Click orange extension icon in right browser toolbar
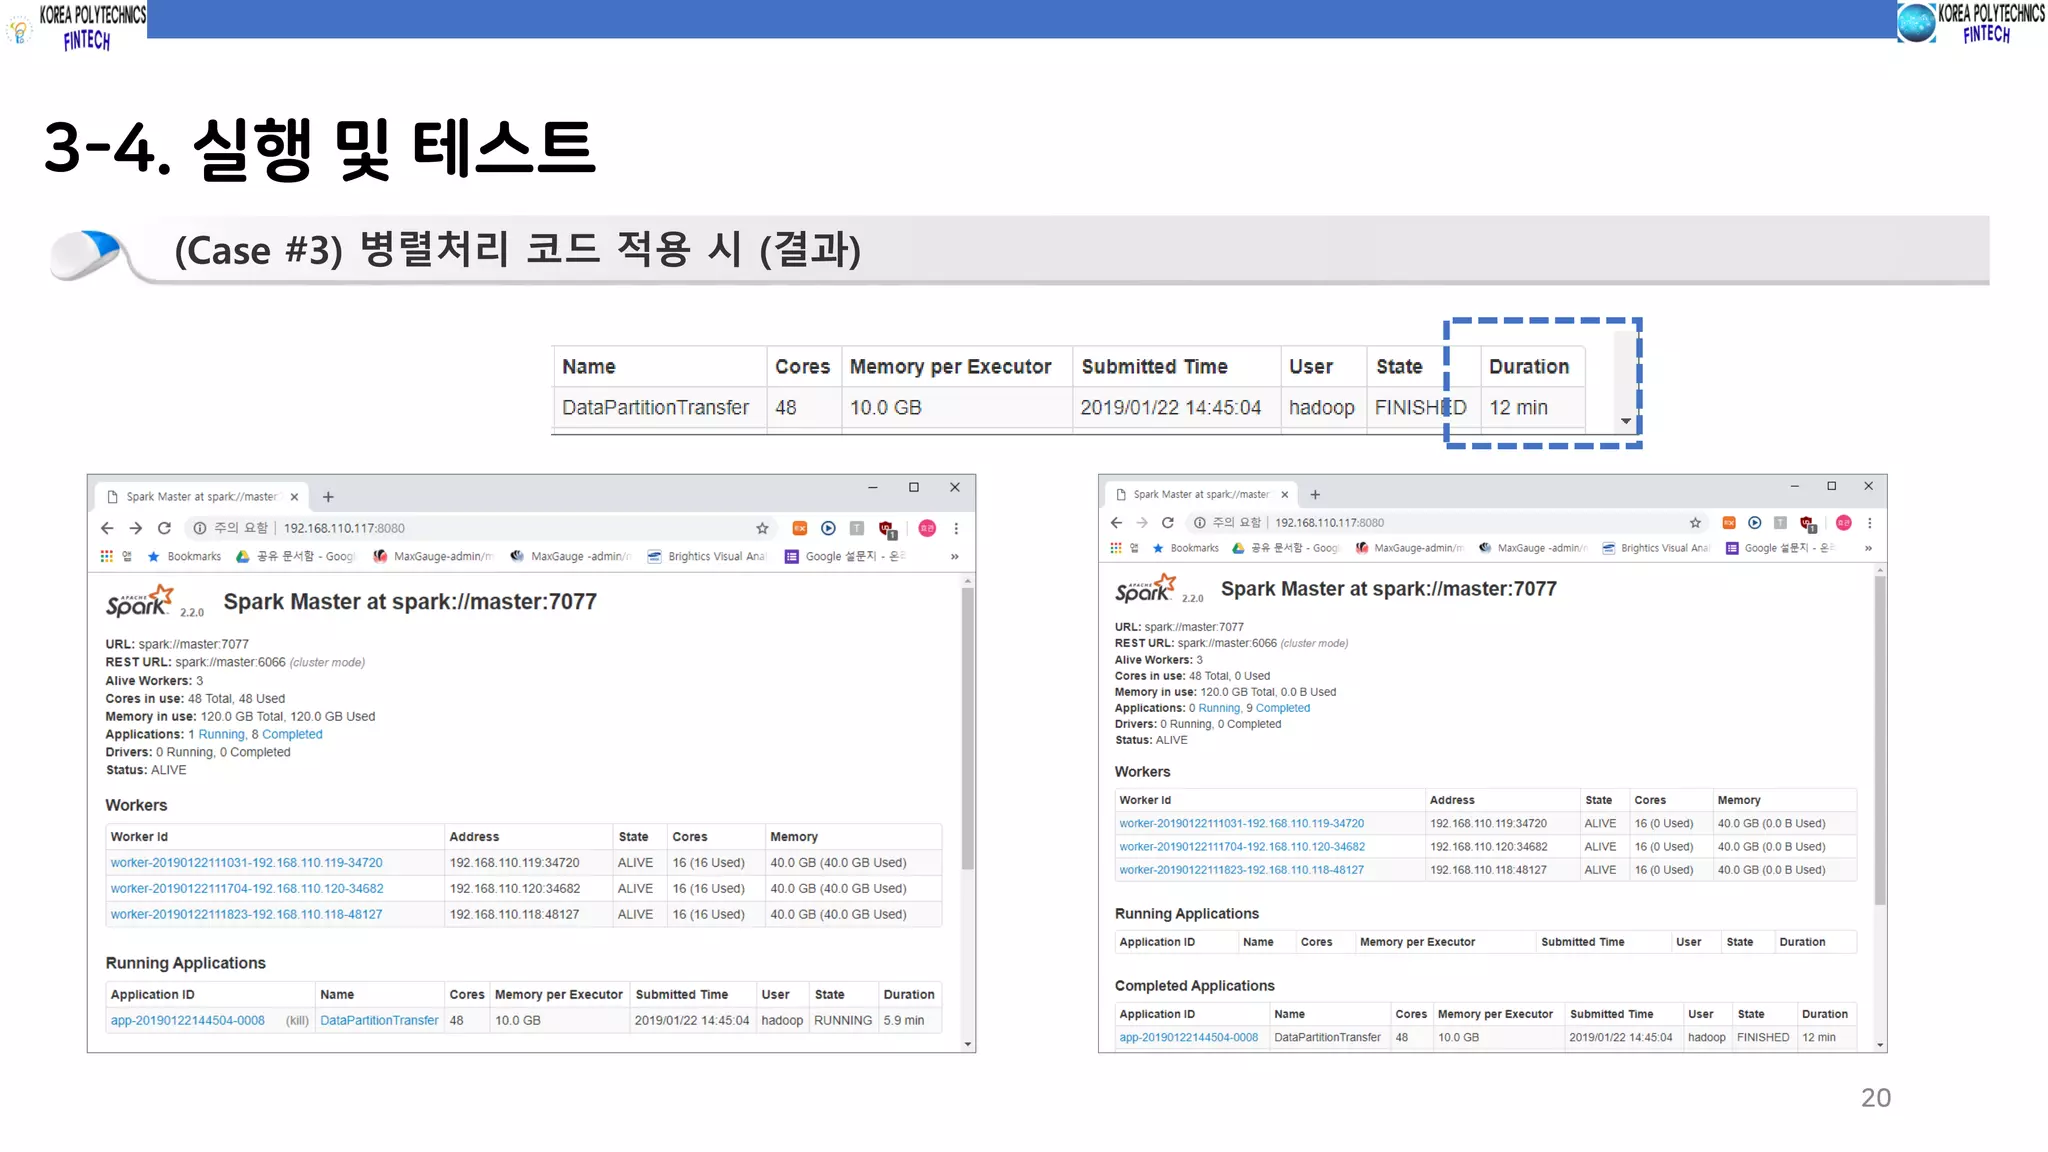The image size is (2048, 1152). pos(1729,523)
